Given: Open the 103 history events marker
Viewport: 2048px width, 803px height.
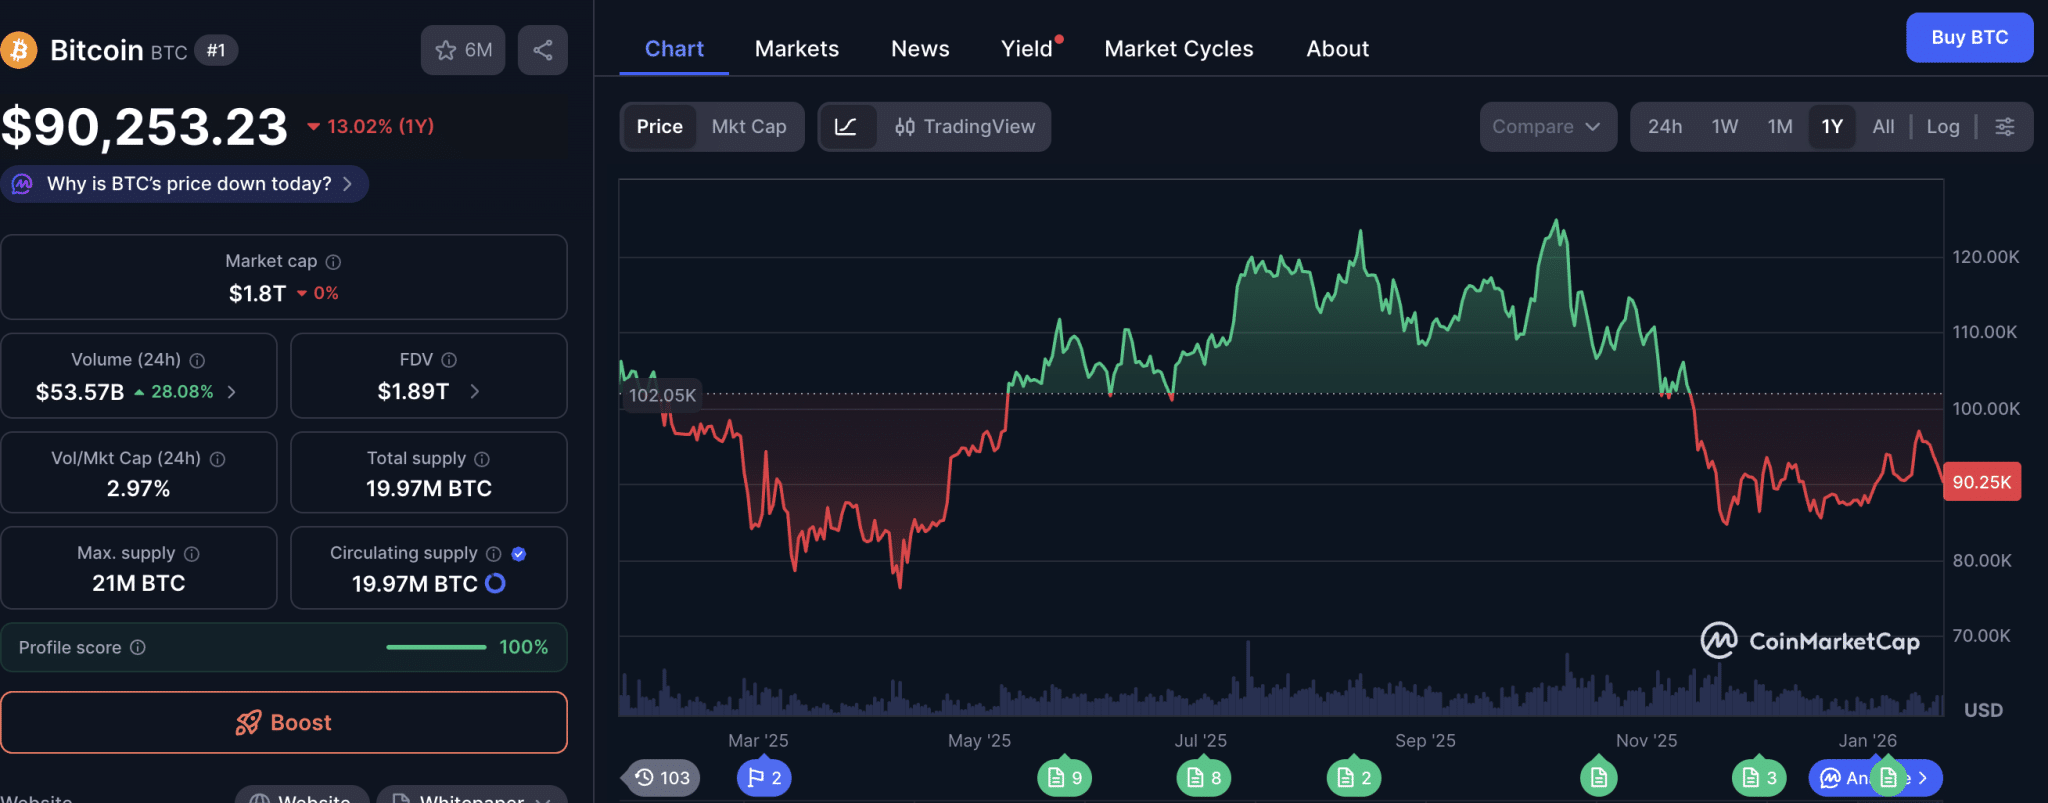Looking at the screenshot, I should click(662, 778).
